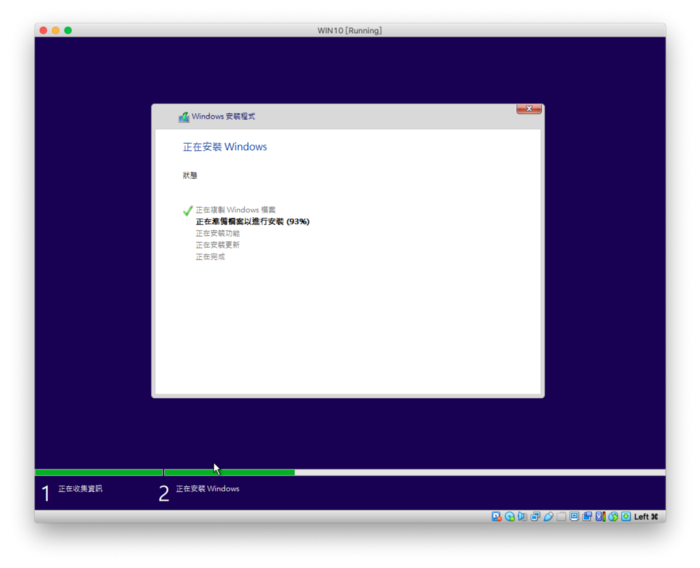
Task: Click the green installation progress bar
Action: click(229, 472)
